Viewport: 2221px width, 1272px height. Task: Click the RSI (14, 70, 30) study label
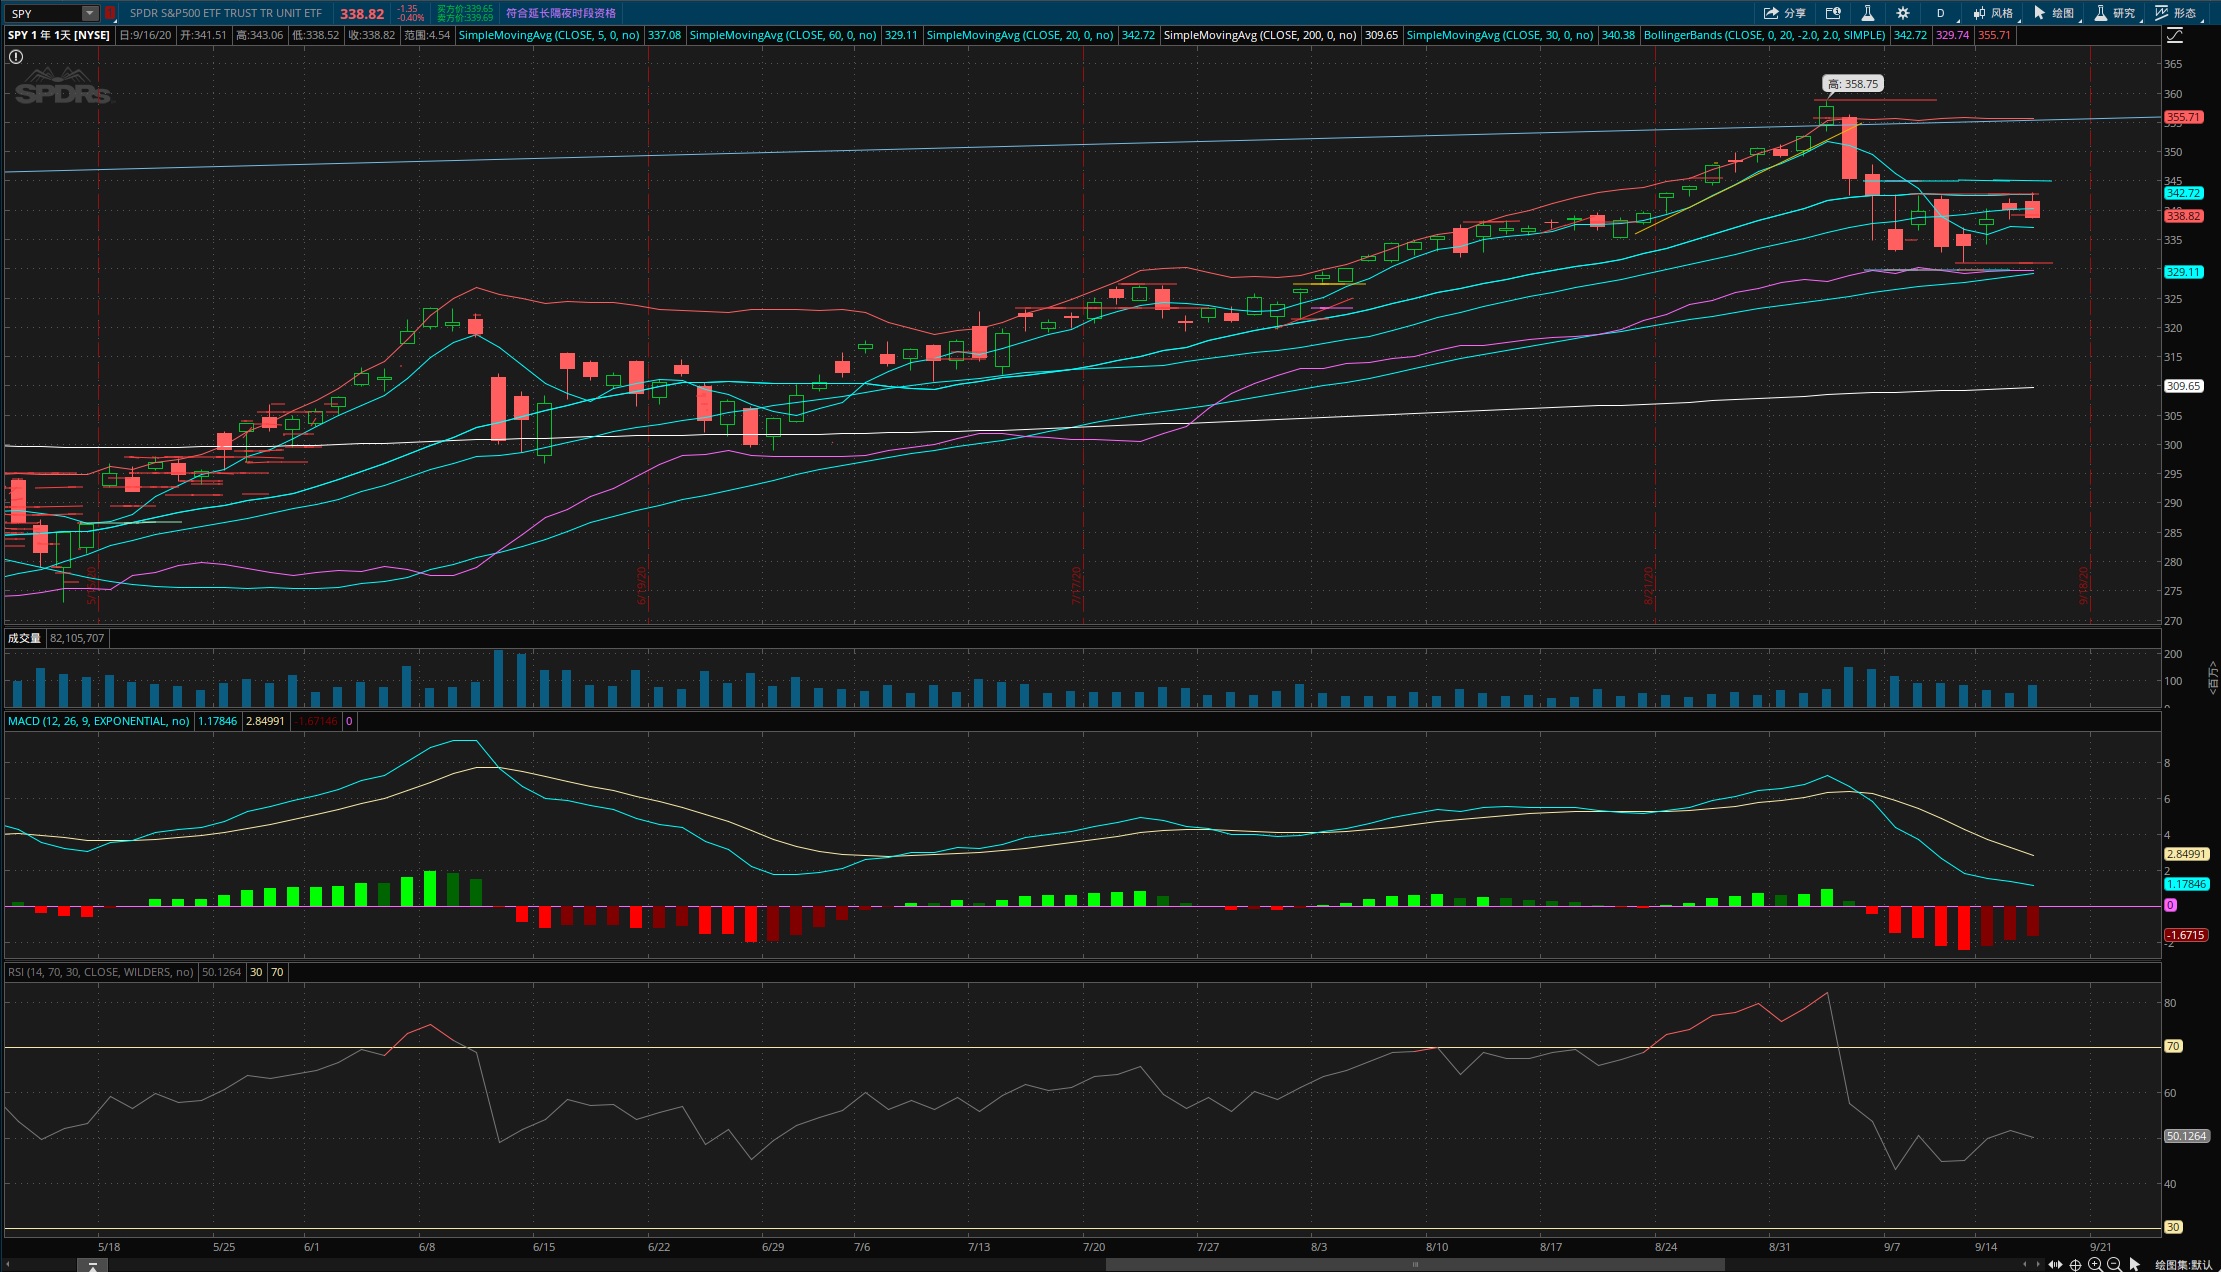pyautogui.click(x=100, y=972)
